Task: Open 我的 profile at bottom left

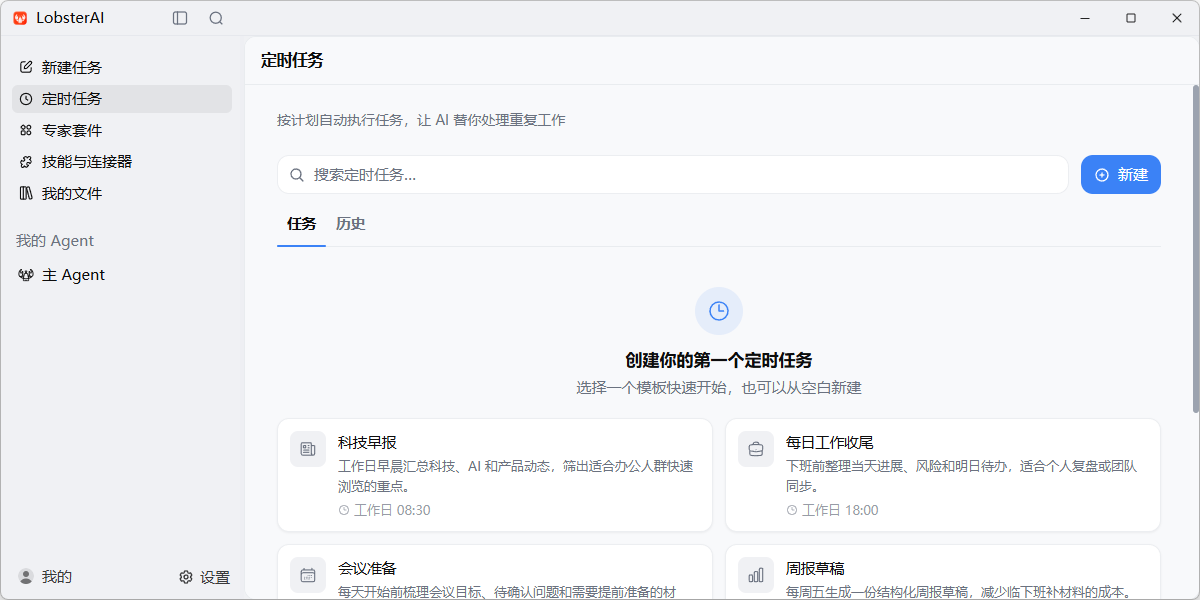Action: (45, 577)
